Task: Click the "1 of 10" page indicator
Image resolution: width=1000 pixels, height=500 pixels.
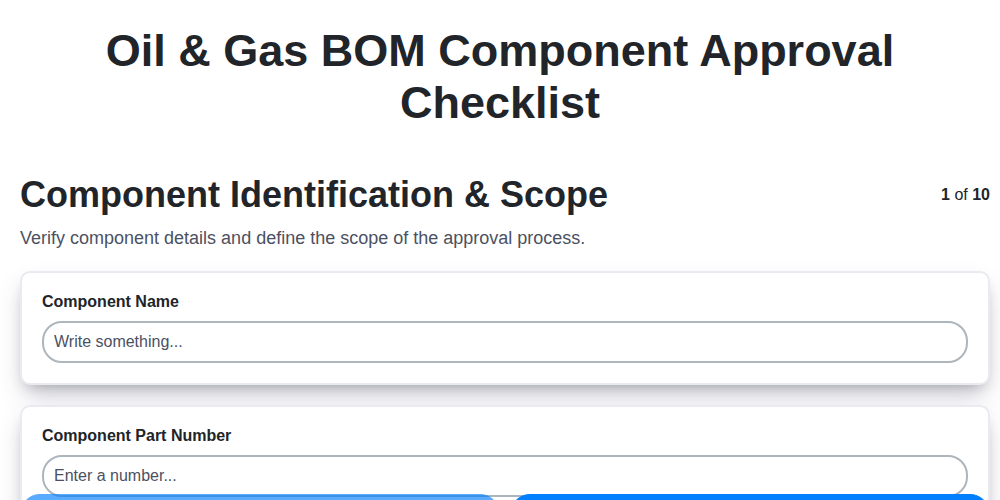Action: point(965,195)
